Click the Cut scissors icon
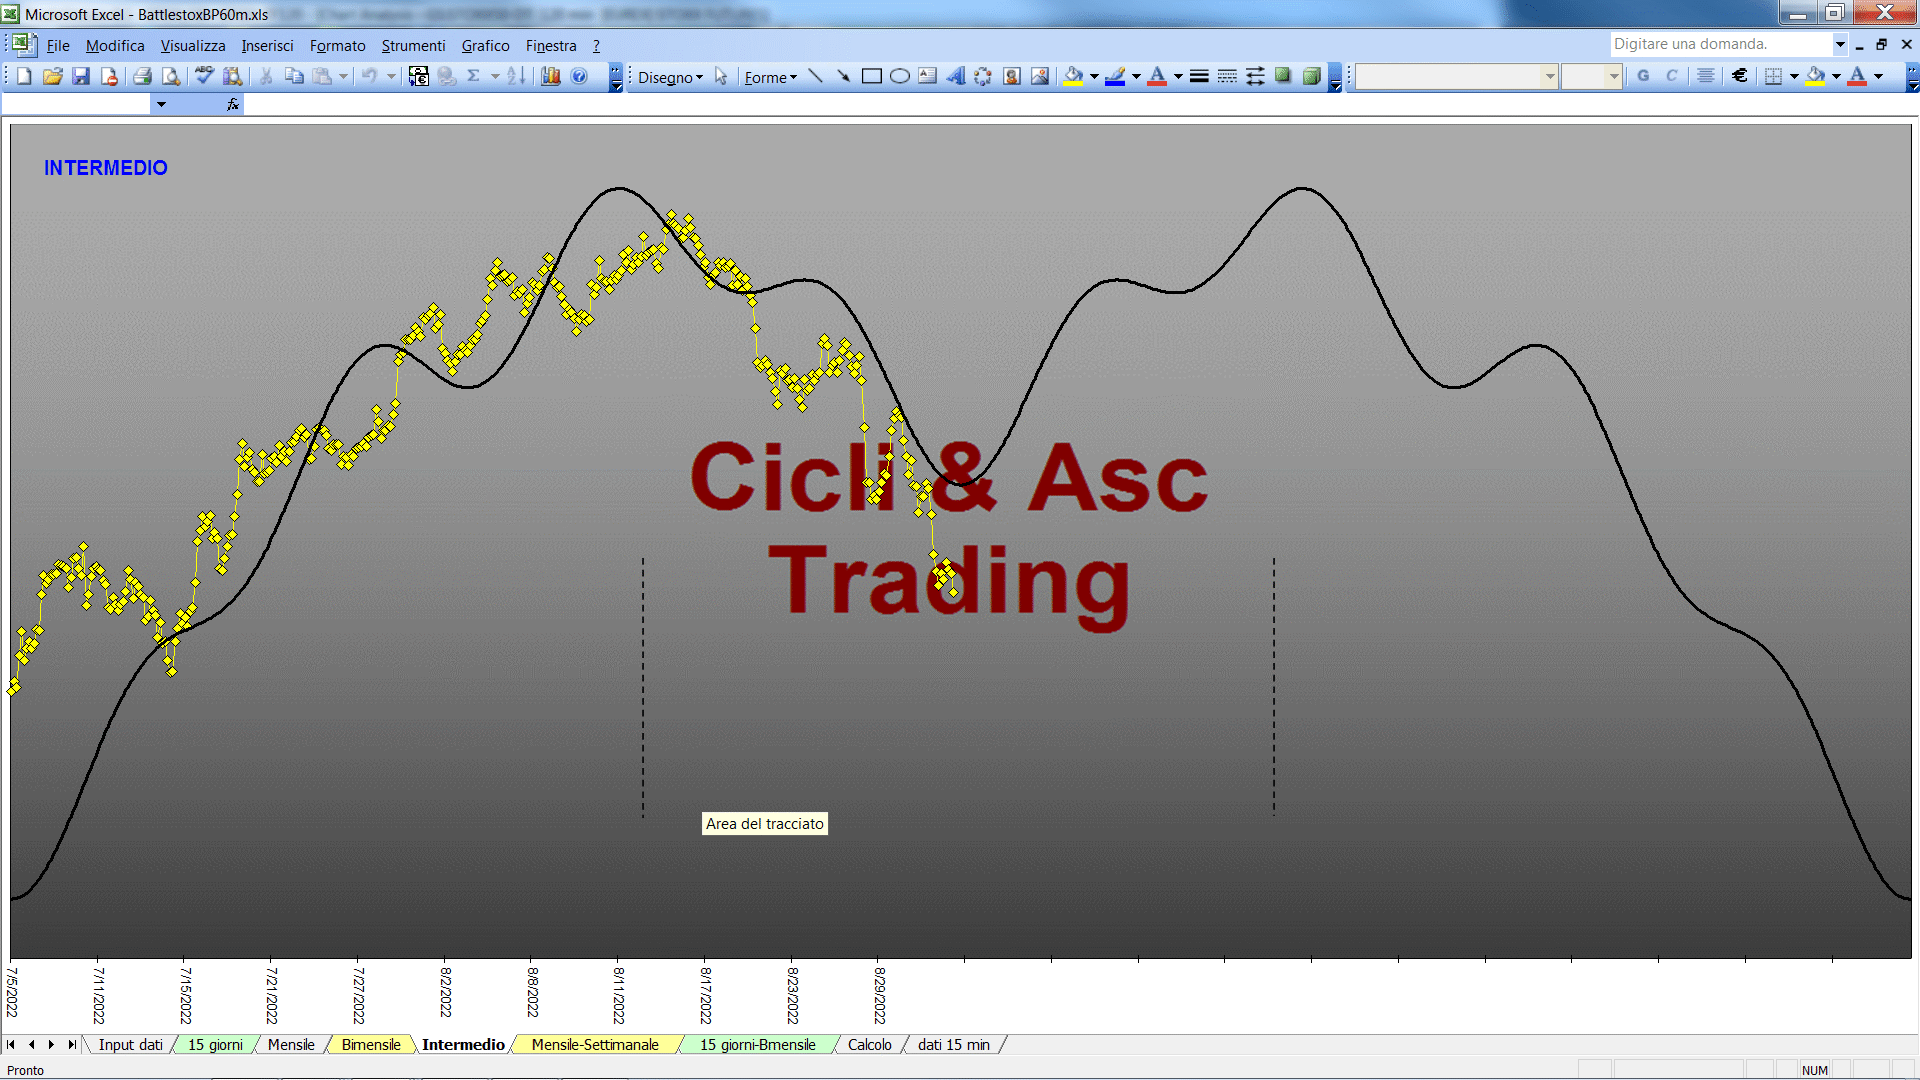This screenshot has height=1080, width=1920. 266,76
